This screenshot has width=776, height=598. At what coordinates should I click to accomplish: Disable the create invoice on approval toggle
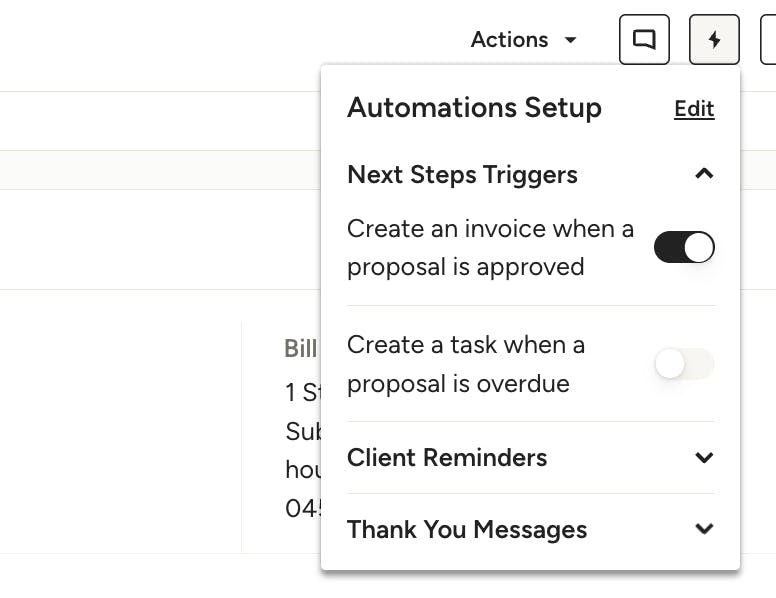click(684, 247)
